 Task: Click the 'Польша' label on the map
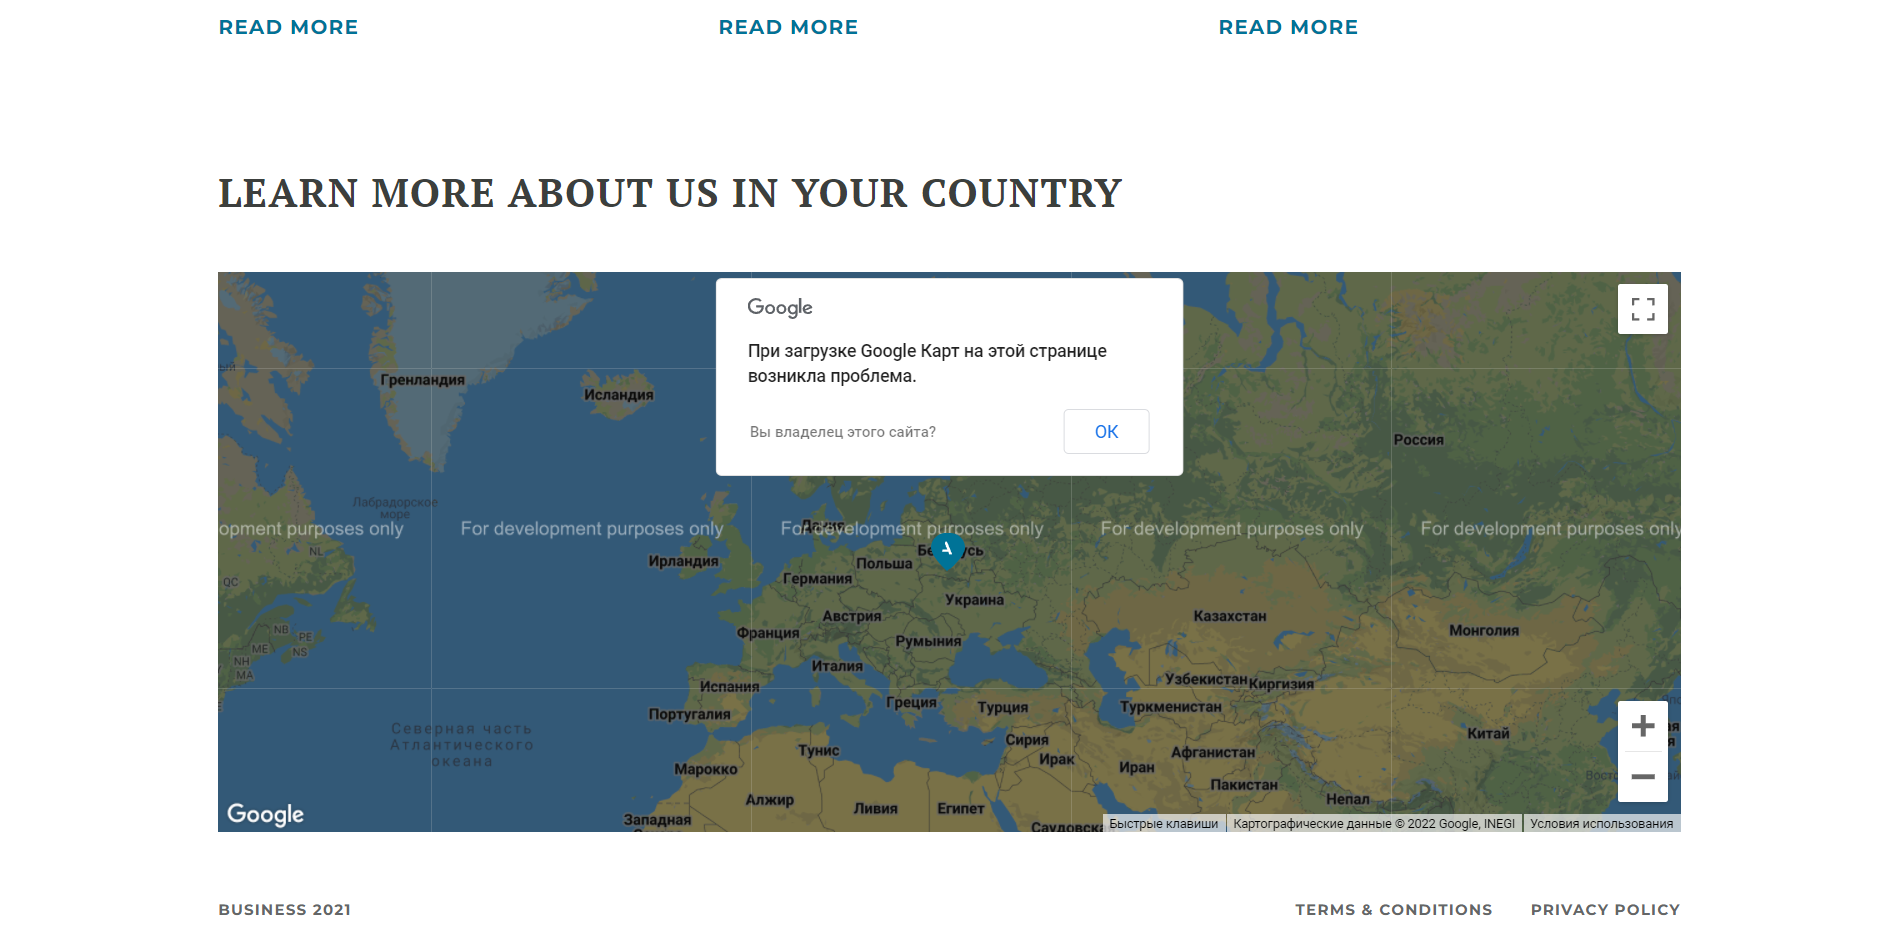884,563
